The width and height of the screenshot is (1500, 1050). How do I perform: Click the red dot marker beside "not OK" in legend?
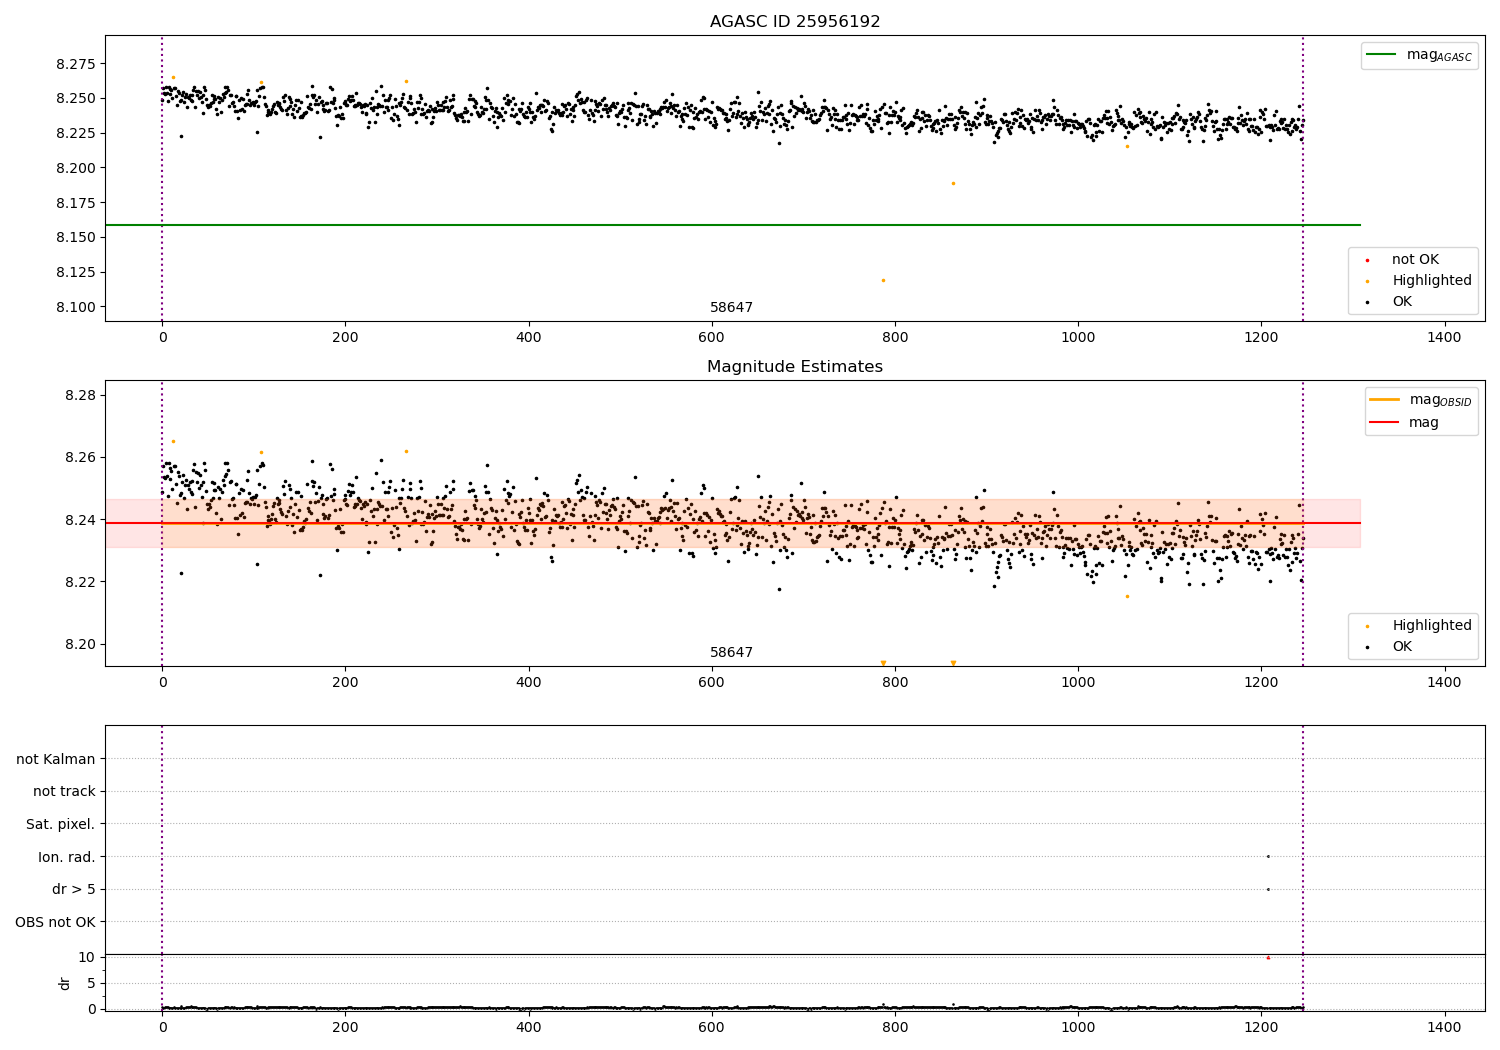point(1368,261)
